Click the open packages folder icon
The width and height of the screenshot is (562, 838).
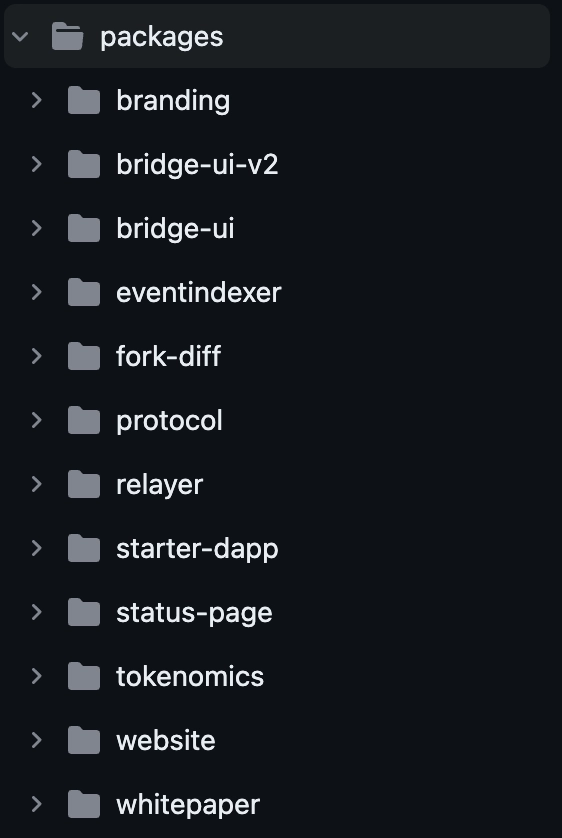tap(67, 36)
